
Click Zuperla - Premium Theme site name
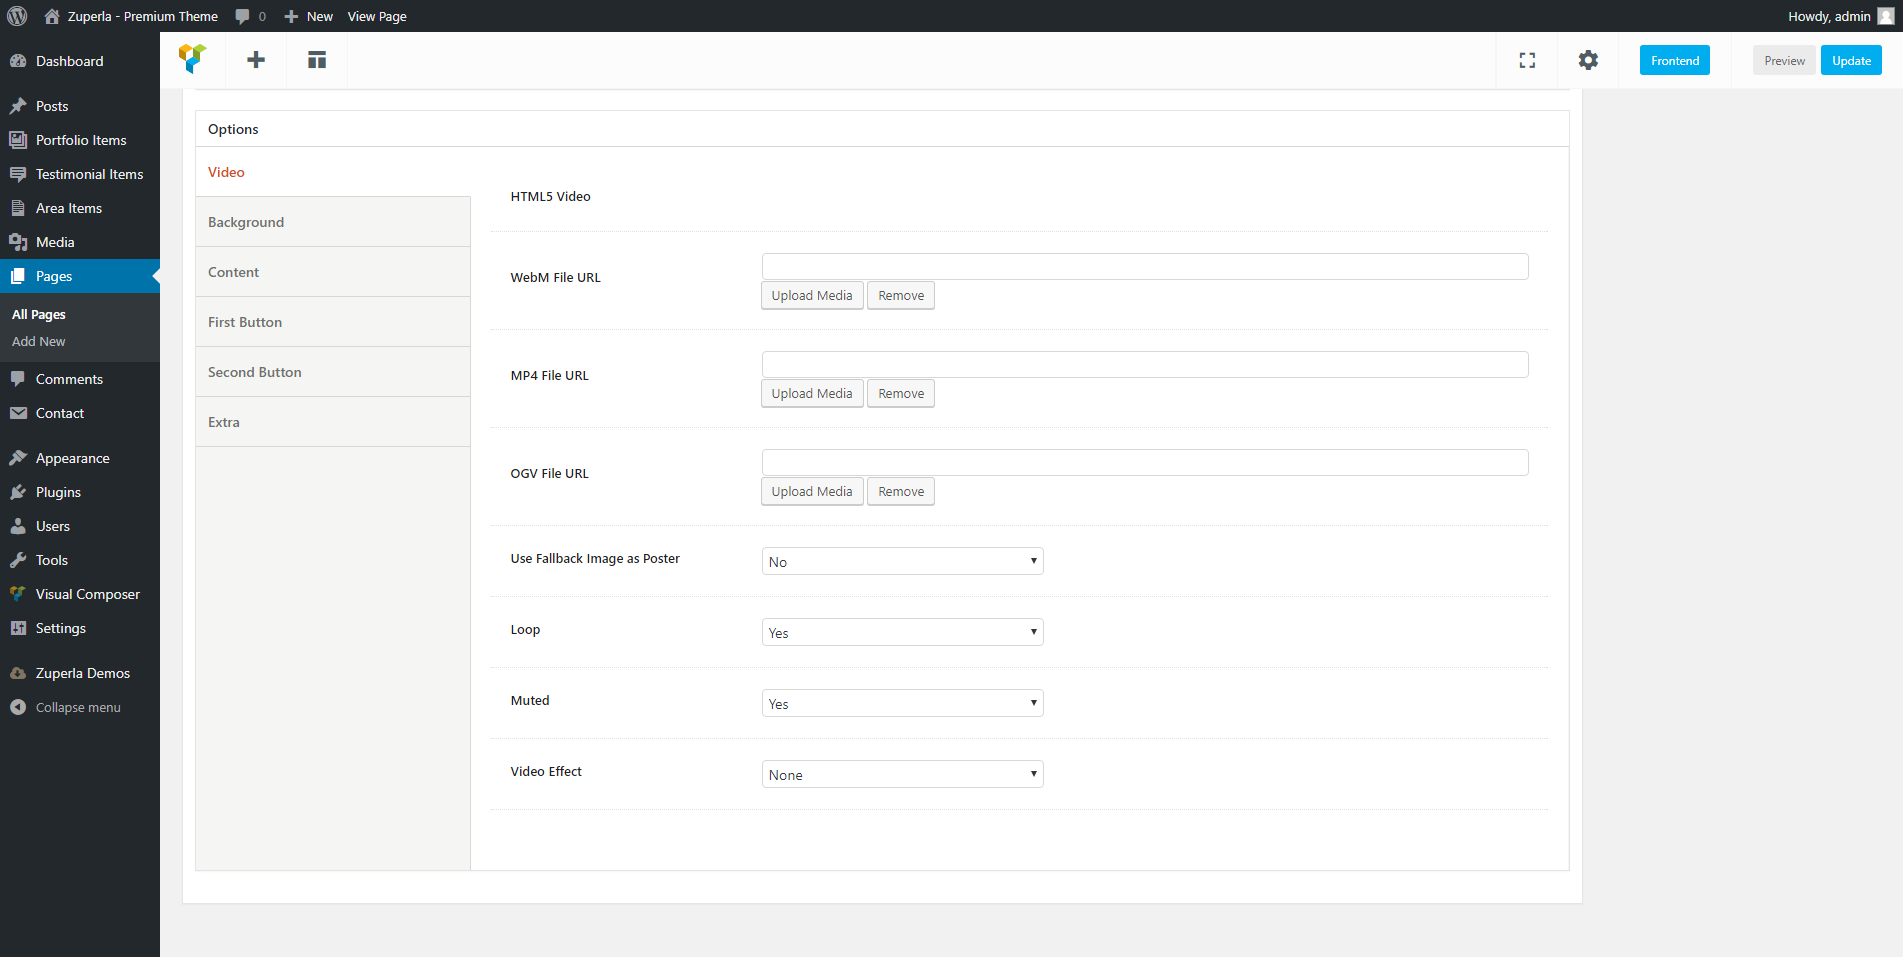[143, 16]
